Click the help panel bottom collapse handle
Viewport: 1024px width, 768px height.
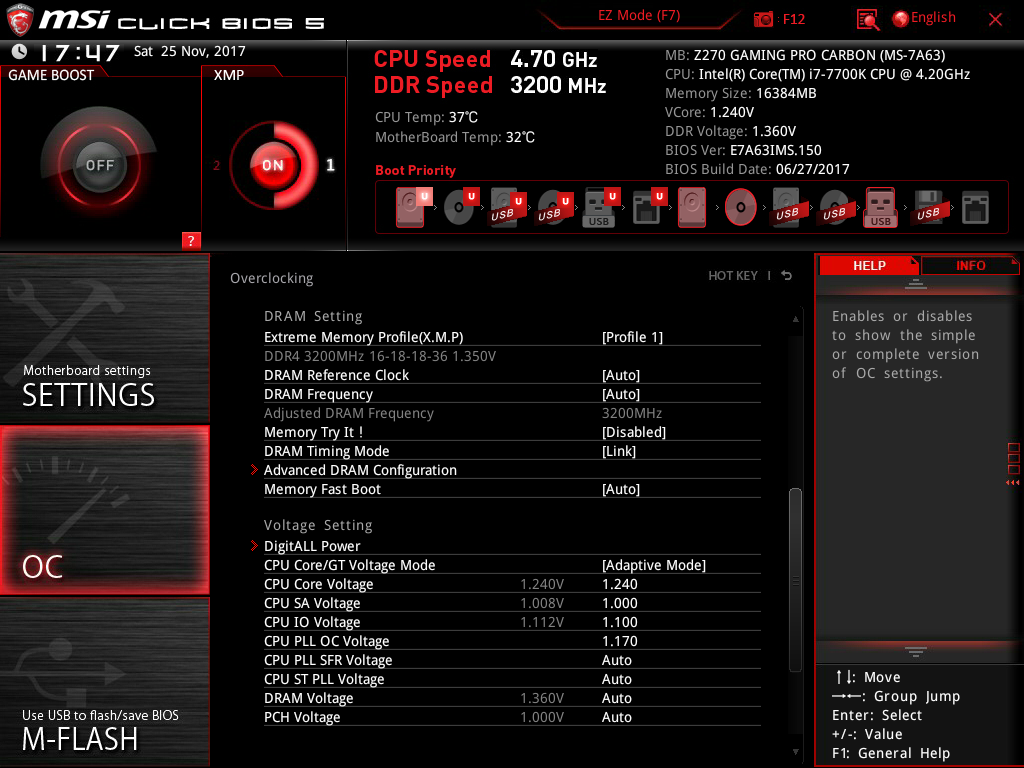[x=916, y=651]
